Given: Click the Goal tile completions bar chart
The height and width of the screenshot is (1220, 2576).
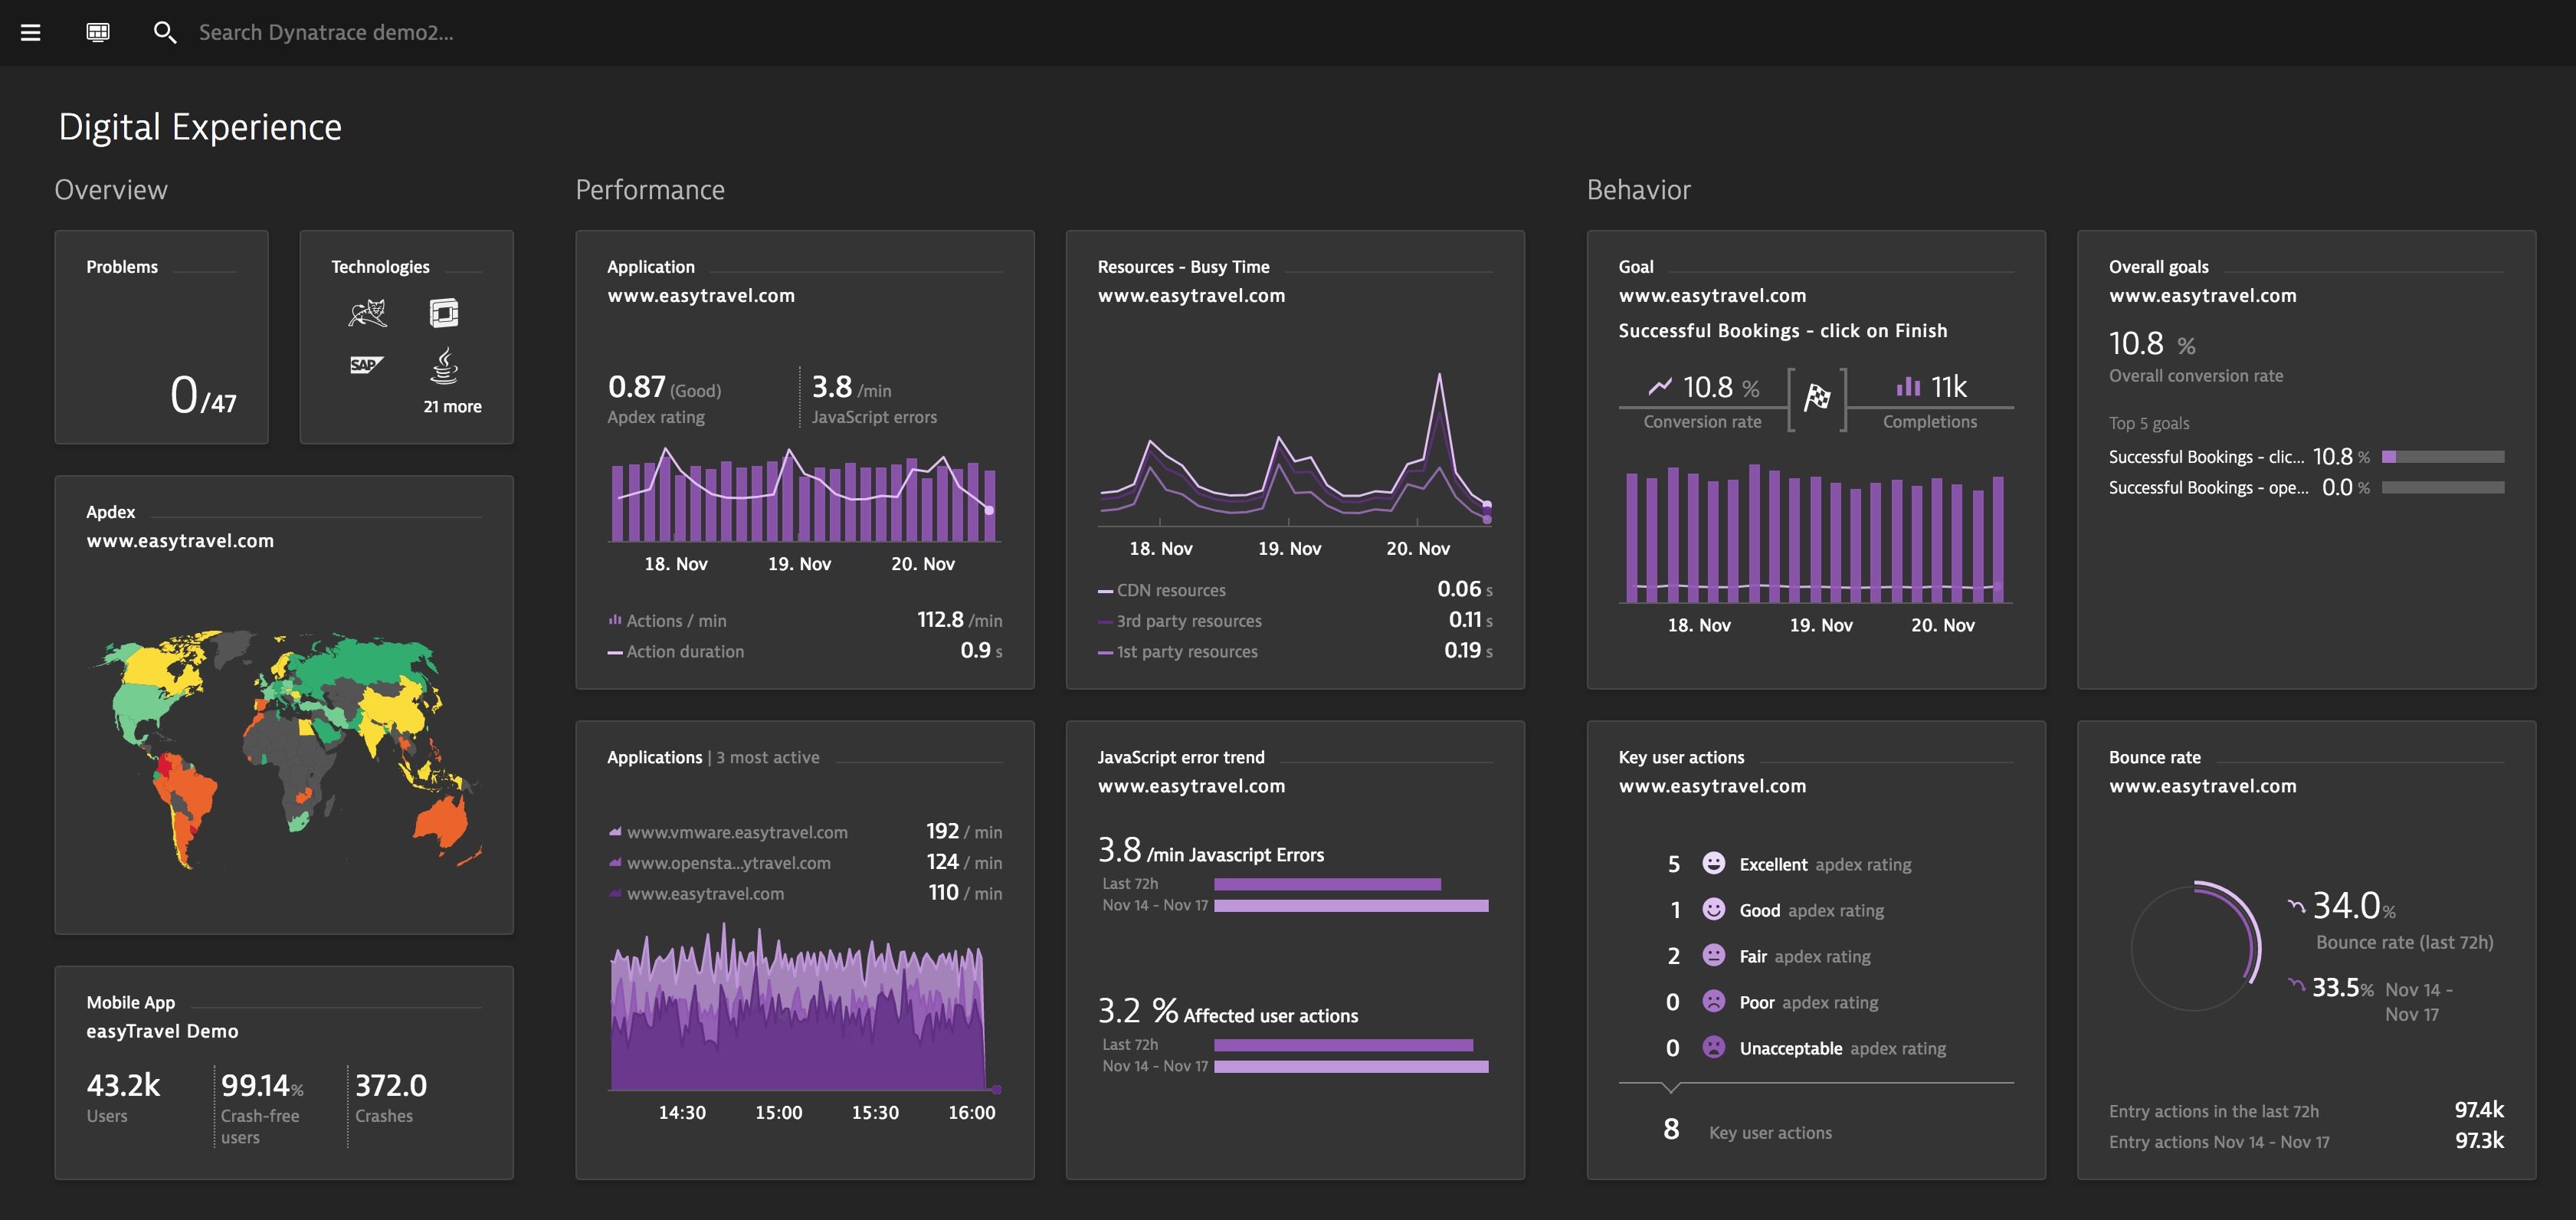Looking at the screenshot, I should click(1815, 534).
